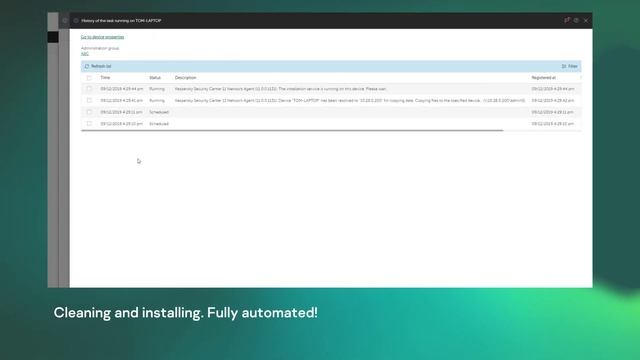Select the Running status in the 4:29:44 pm row
The image size is (640, 360).
pyautogui.click(x=157, y=89)
